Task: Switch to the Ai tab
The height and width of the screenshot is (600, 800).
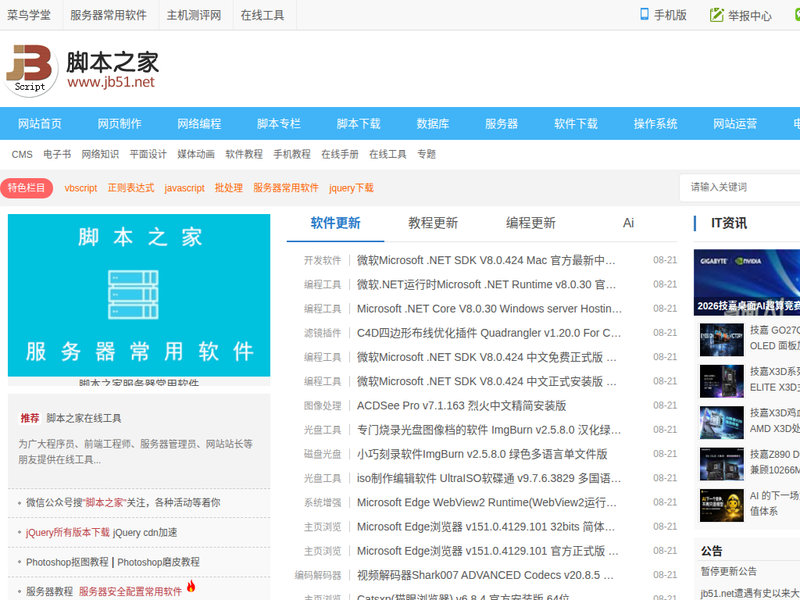Action: click(x=628, y=223)
